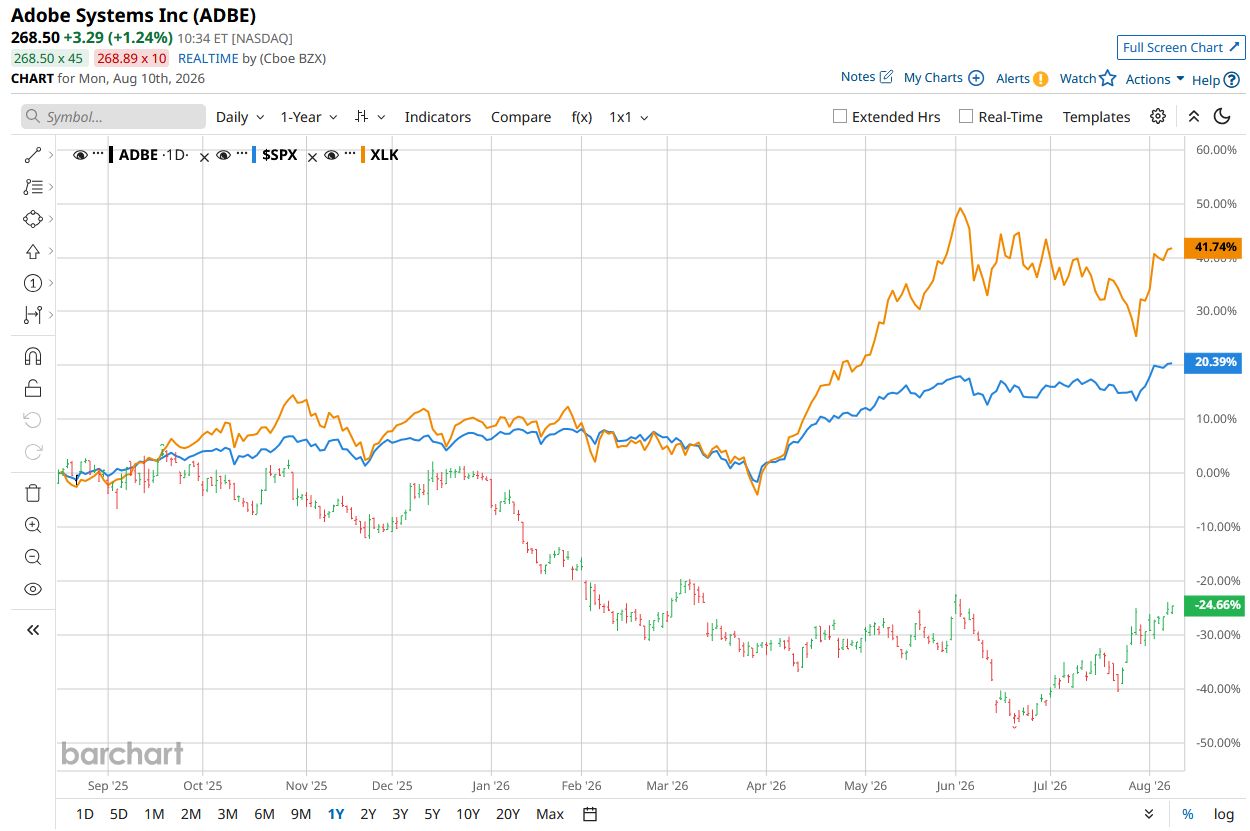Toggle log scale button
1250x831 pixels.
click(1224, 814)
